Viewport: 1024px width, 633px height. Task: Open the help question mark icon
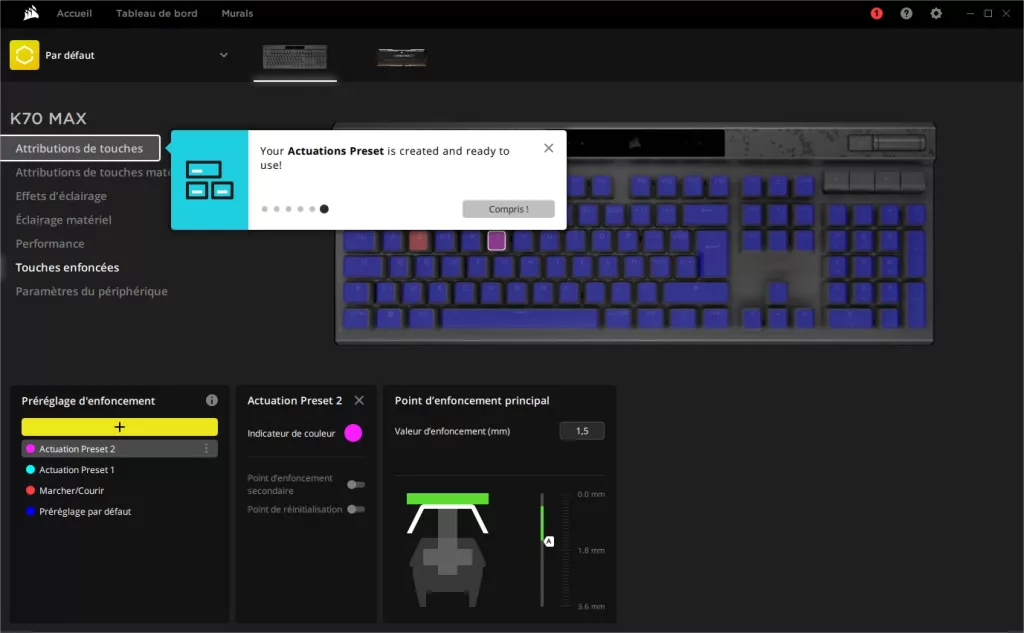point(906,13)
